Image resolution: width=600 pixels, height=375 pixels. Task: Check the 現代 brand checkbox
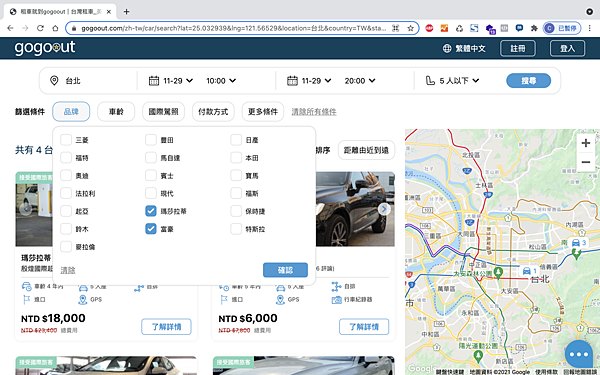[151, 193]
